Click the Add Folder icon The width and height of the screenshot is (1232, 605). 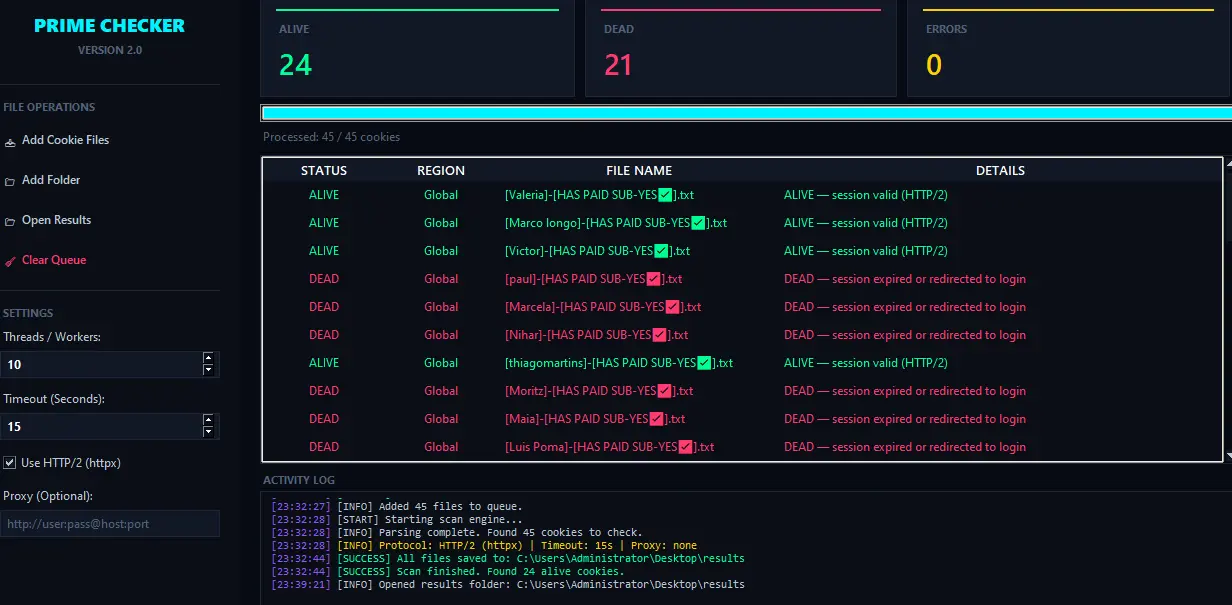pos(10,181)
